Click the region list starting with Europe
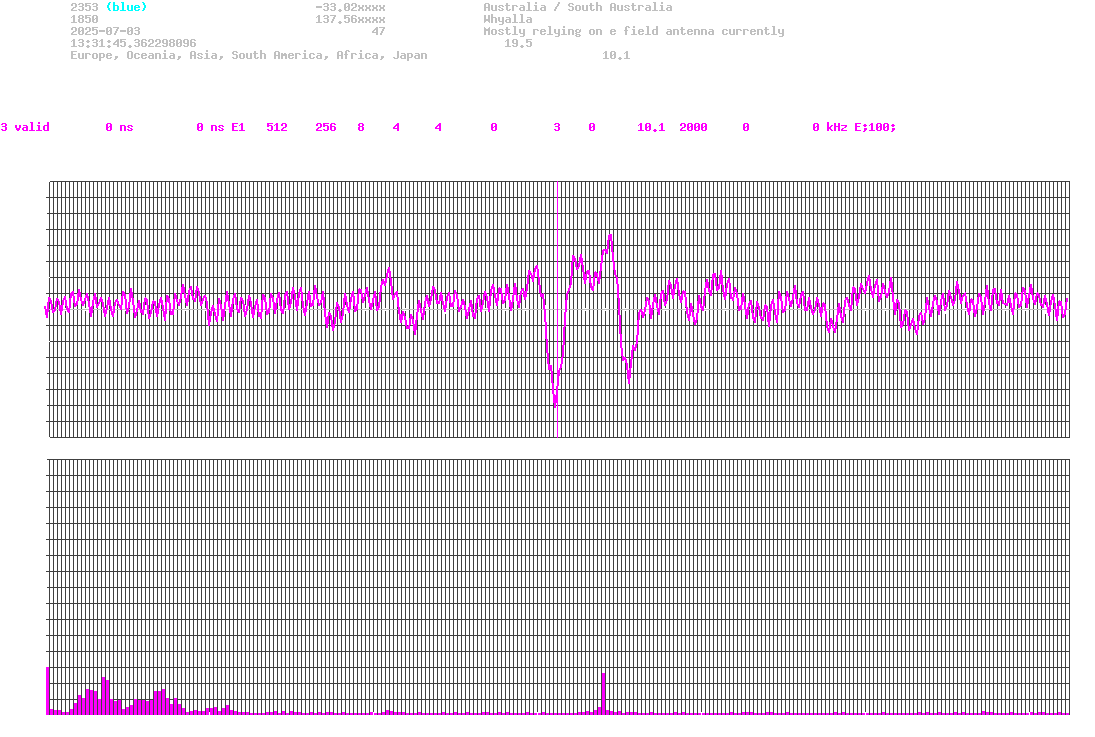Image resolution: width=1095 pixels, height=737 pixels. [249, 55]
